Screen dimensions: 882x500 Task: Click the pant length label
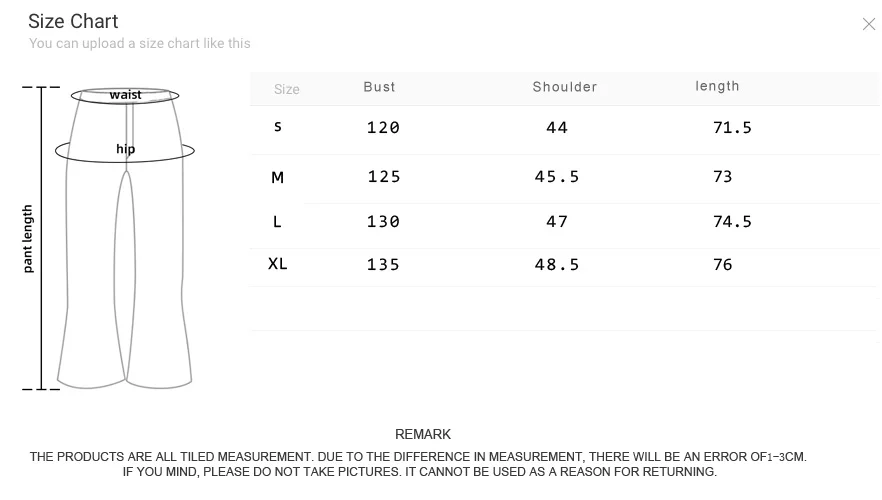point(28,238)
